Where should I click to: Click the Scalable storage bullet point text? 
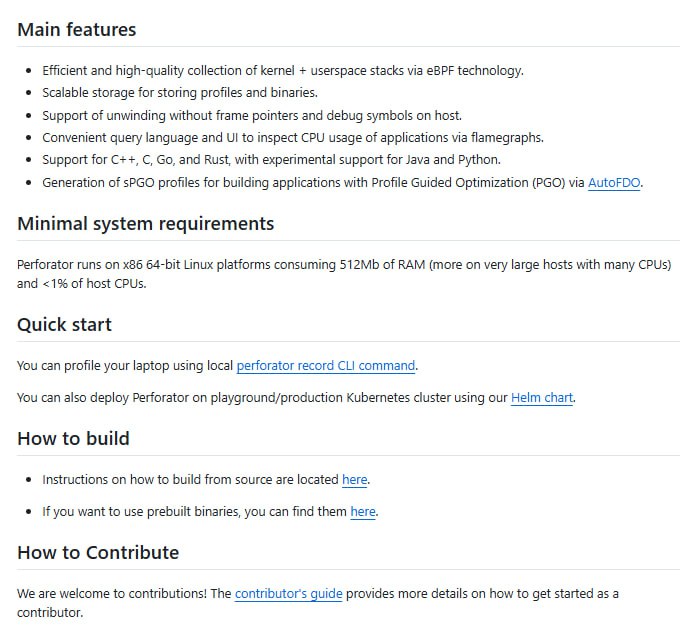point(179,93)
